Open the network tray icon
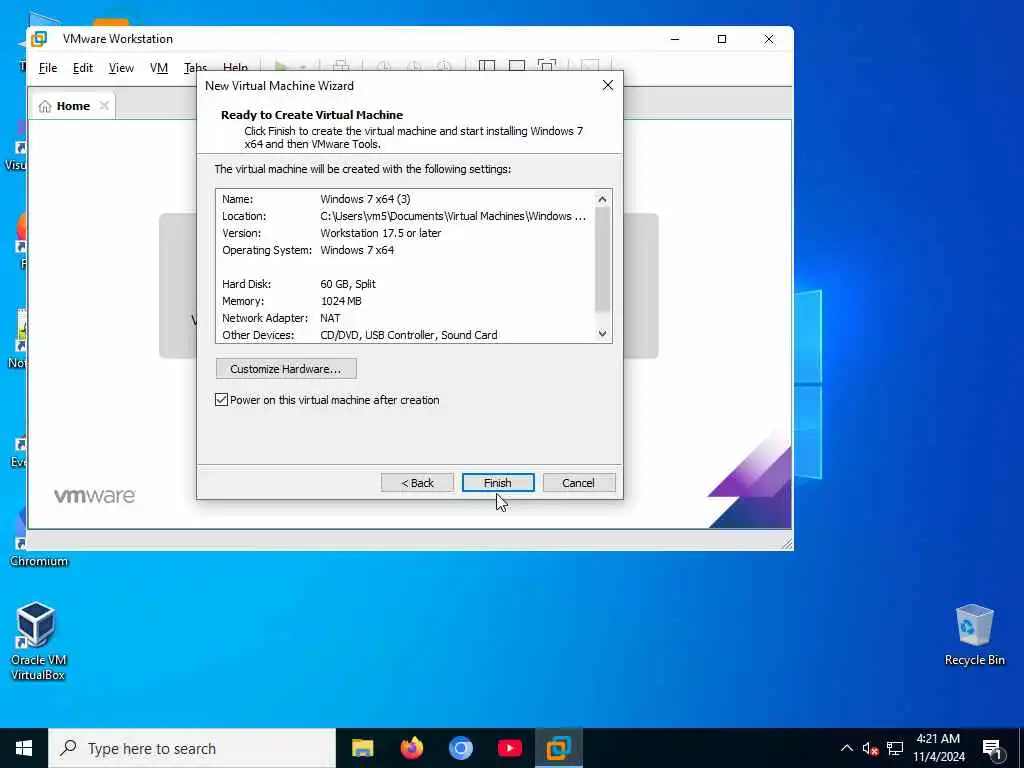The image size is (1024, 768). click(x=895, y=748)
